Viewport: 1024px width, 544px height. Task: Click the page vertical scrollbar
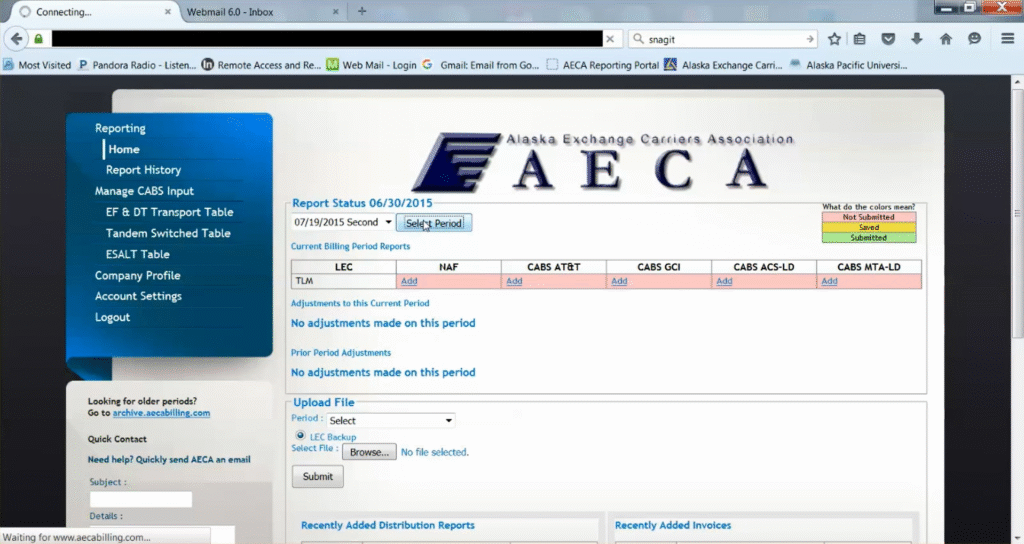pyautogui.click(x=1017, y=213)
